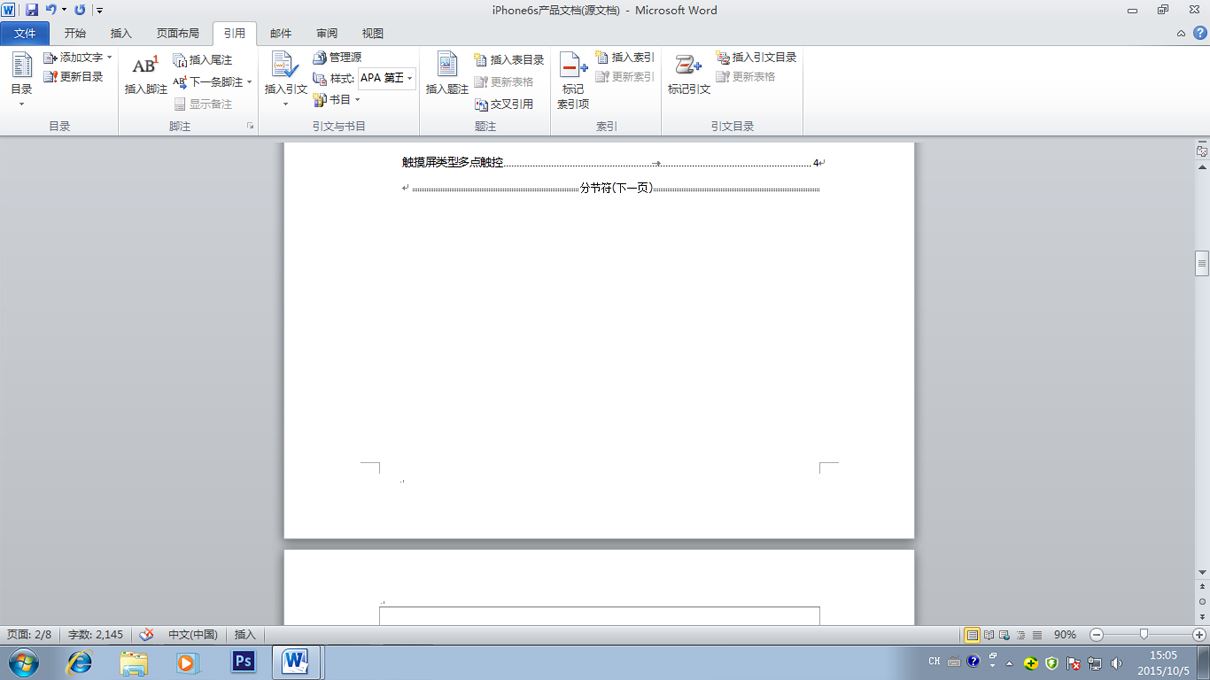Click word count 字数: 2,145
Viewport: 1210px width, 680px height.
point(96,635)
